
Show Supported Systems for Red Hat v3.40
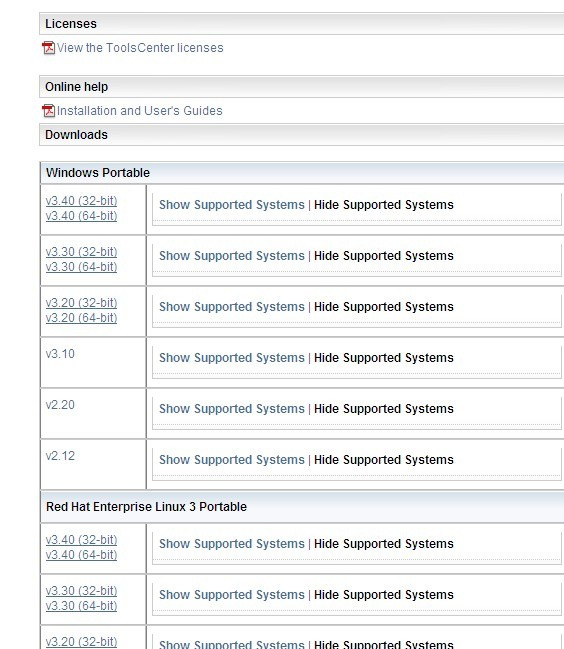tap(232, 543)
